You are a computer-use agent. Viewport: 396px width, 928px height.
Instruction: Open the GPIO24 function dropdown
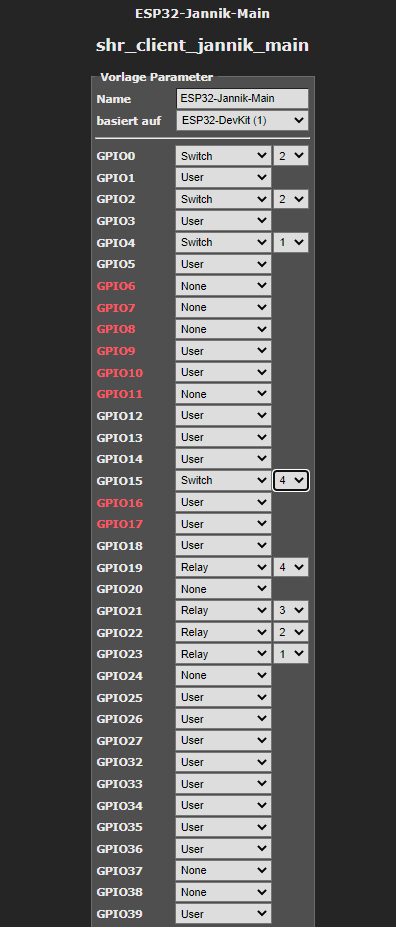pos(224,676)
